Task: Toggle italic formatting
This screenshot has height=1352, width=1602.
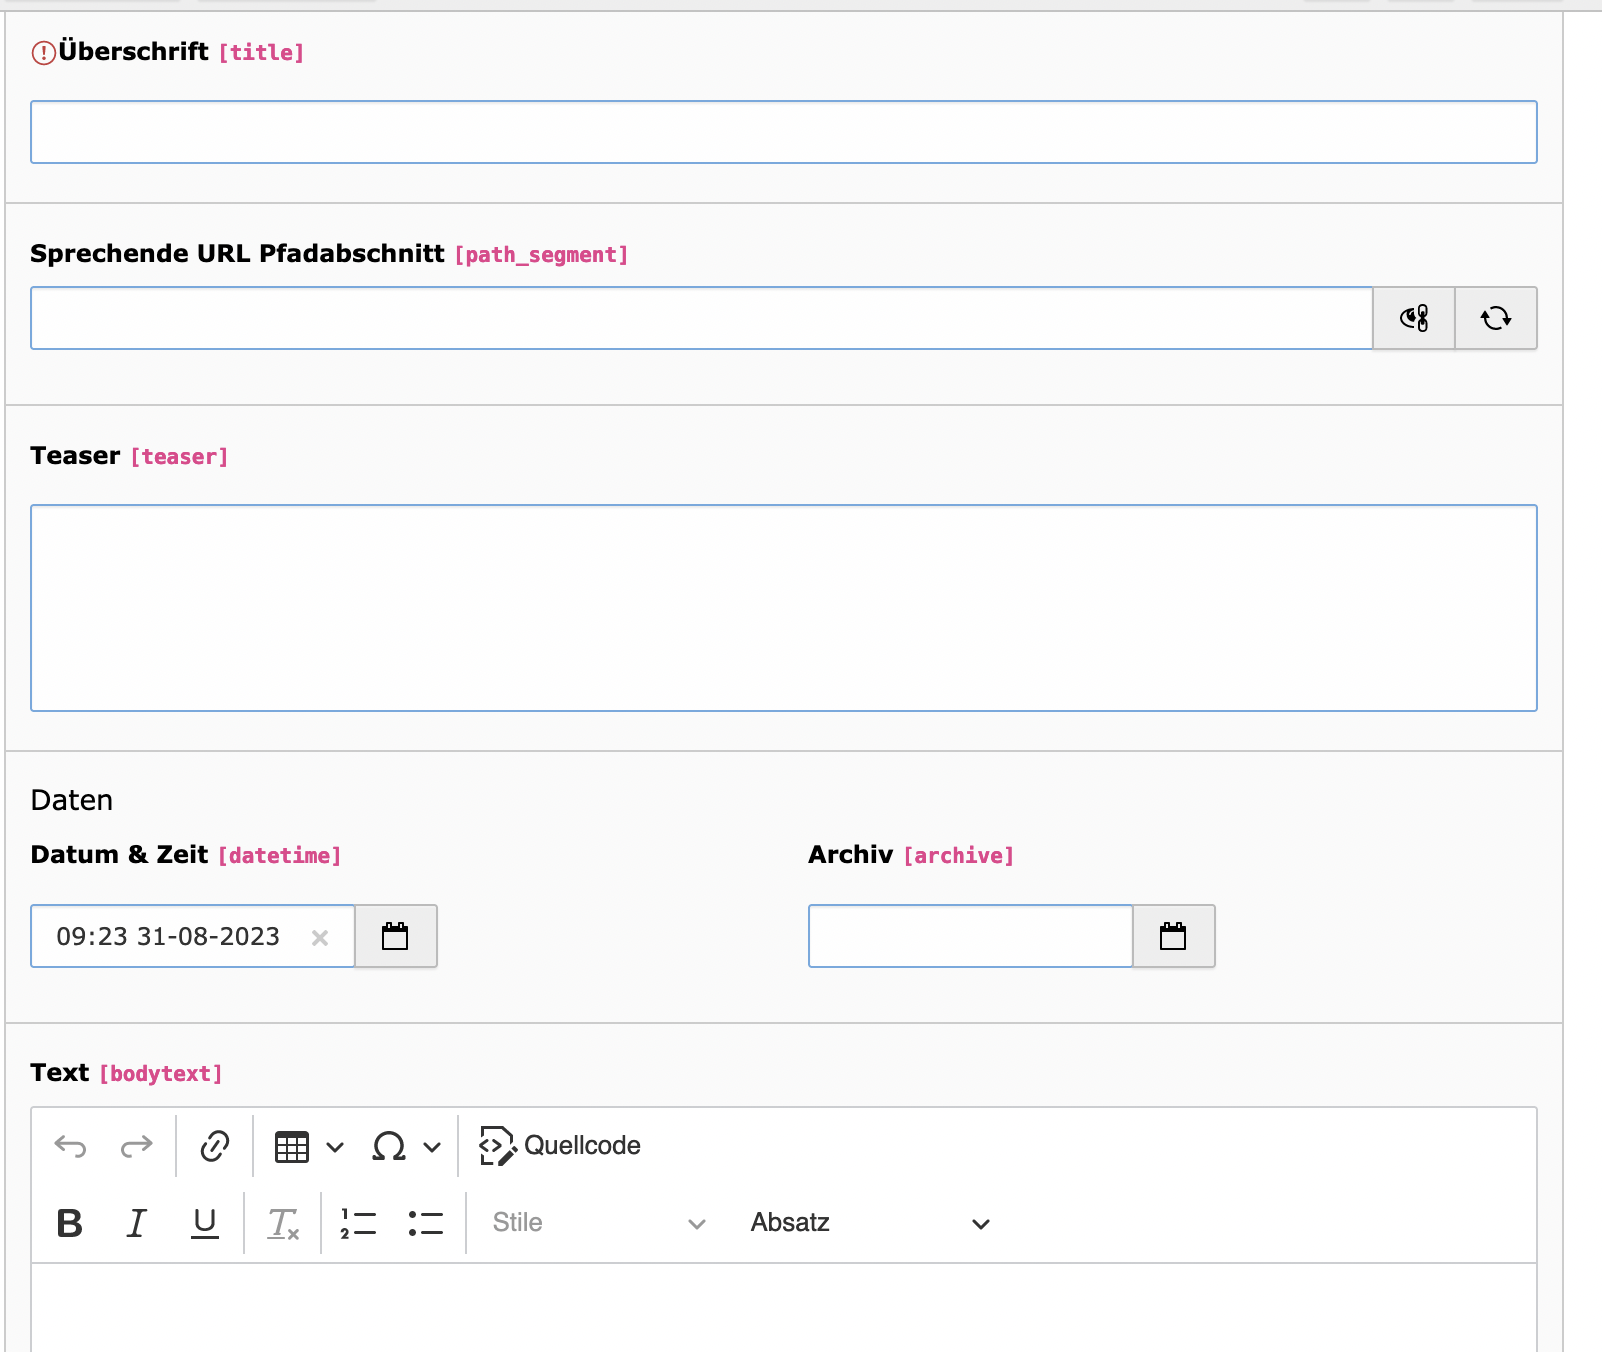Action: [137, 1223]
